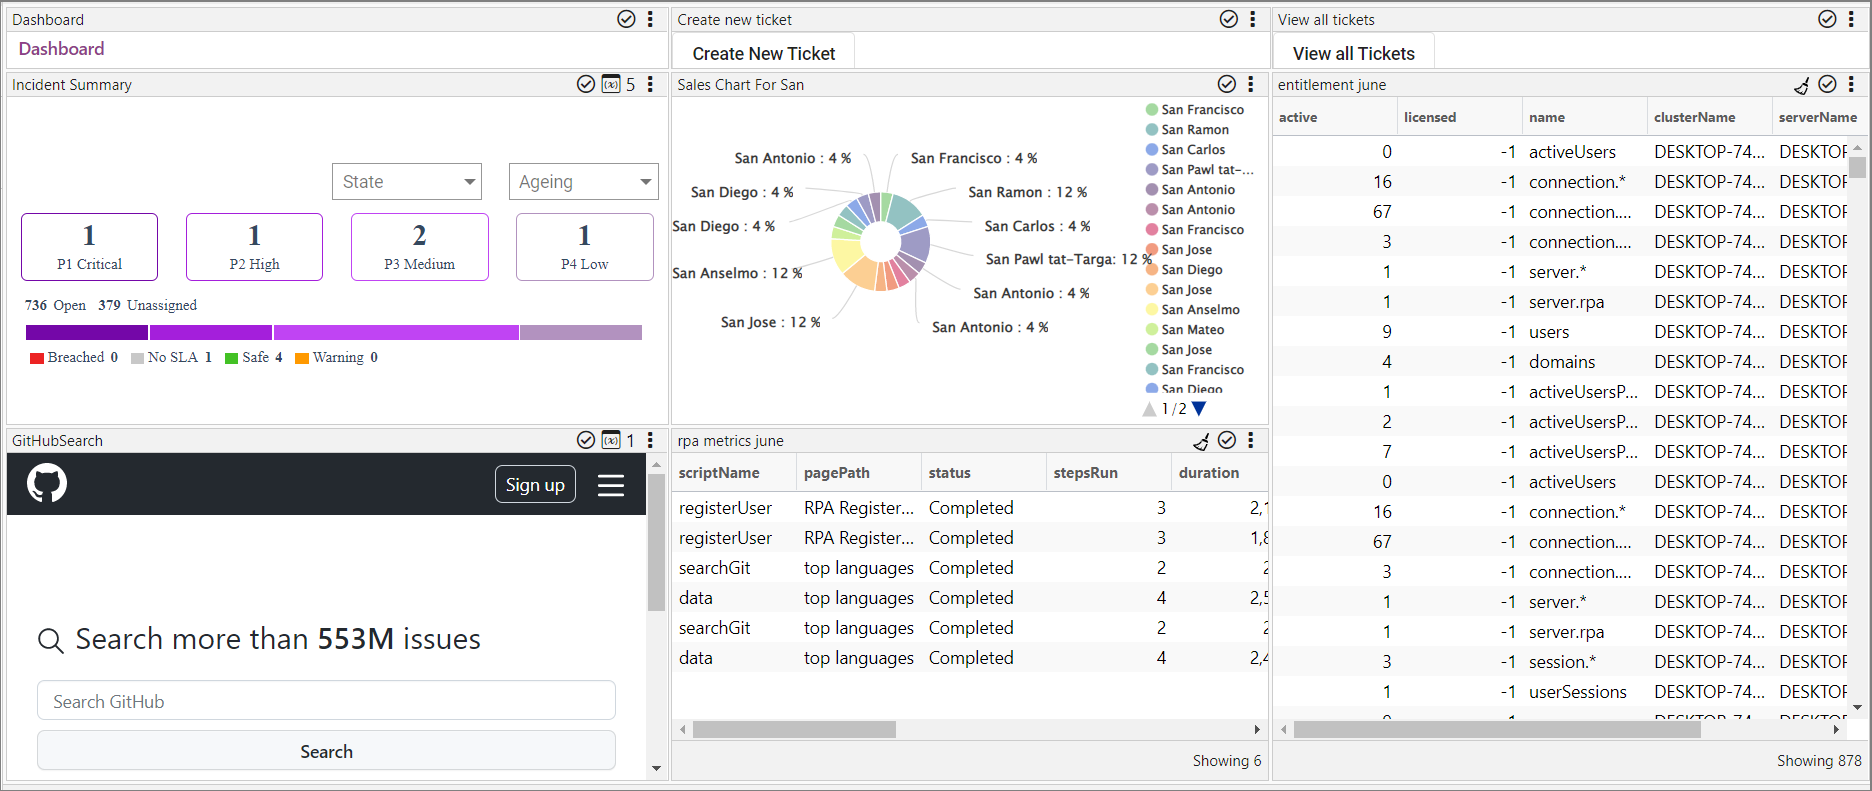Click the broom clear icon in entitlement june
1872x791 pixels.
coord(1802,85)
